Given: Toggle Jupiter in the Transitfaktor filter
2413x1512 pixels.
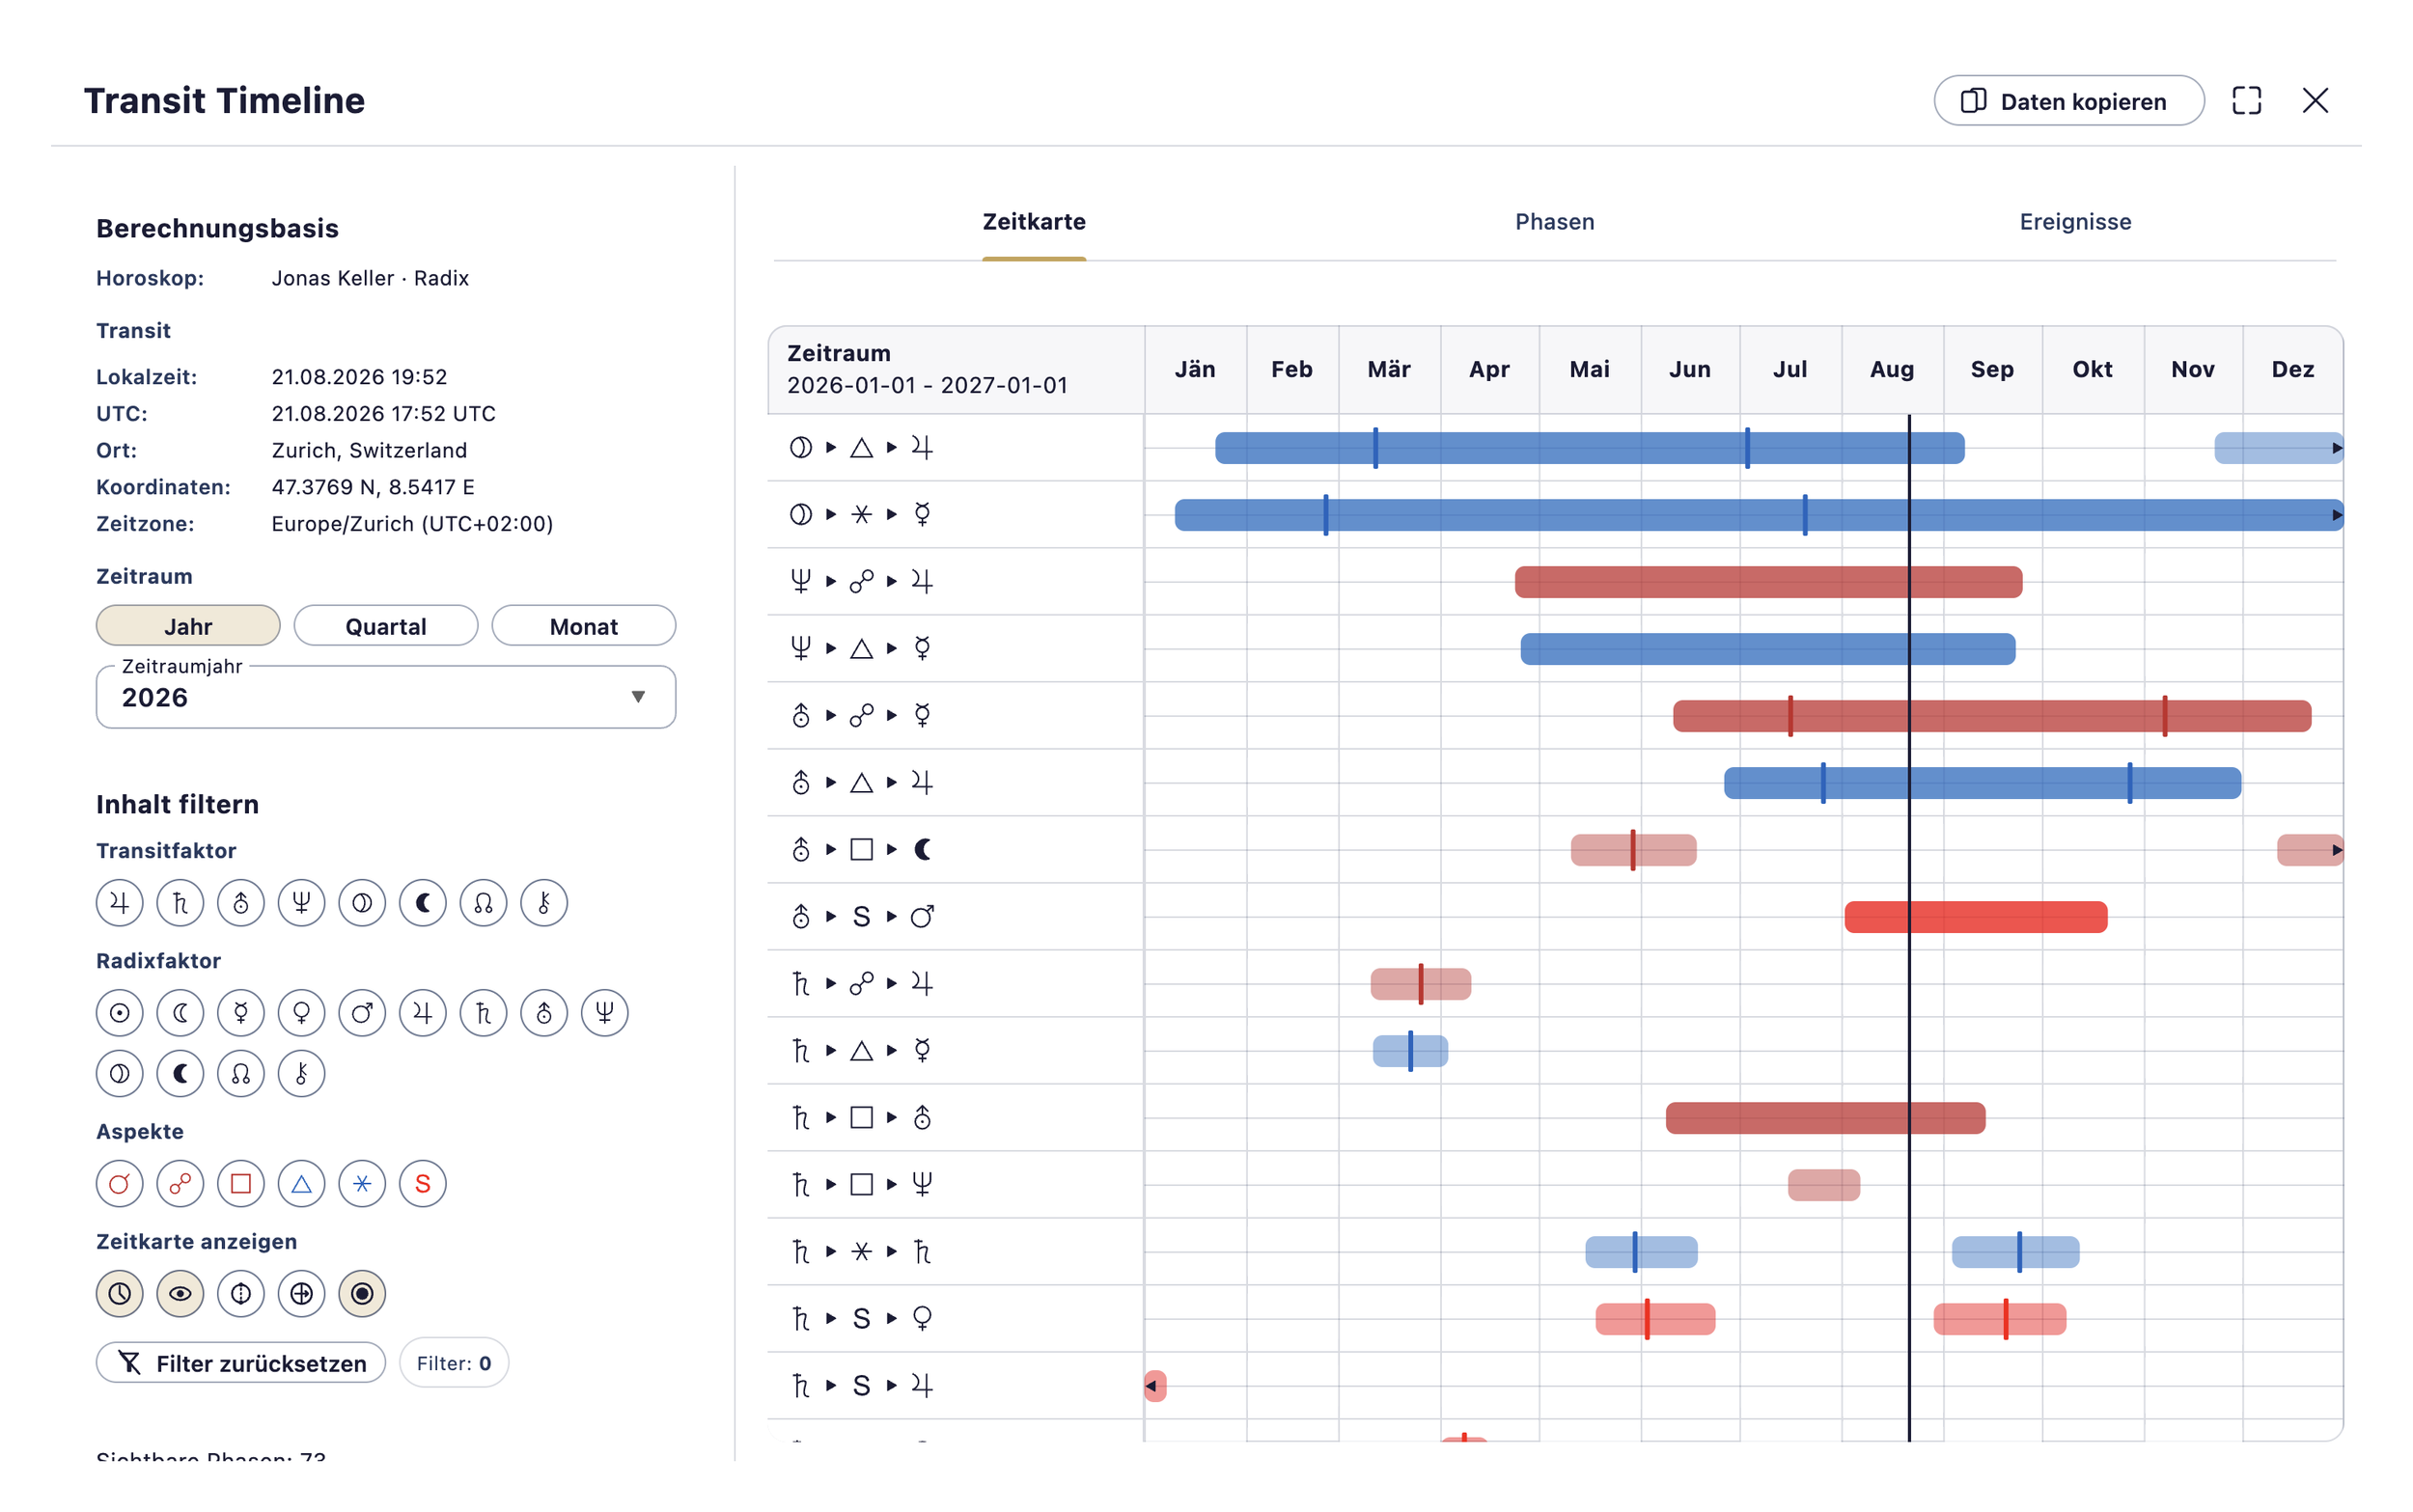Looking at the screenshot, I should [119, 903].
